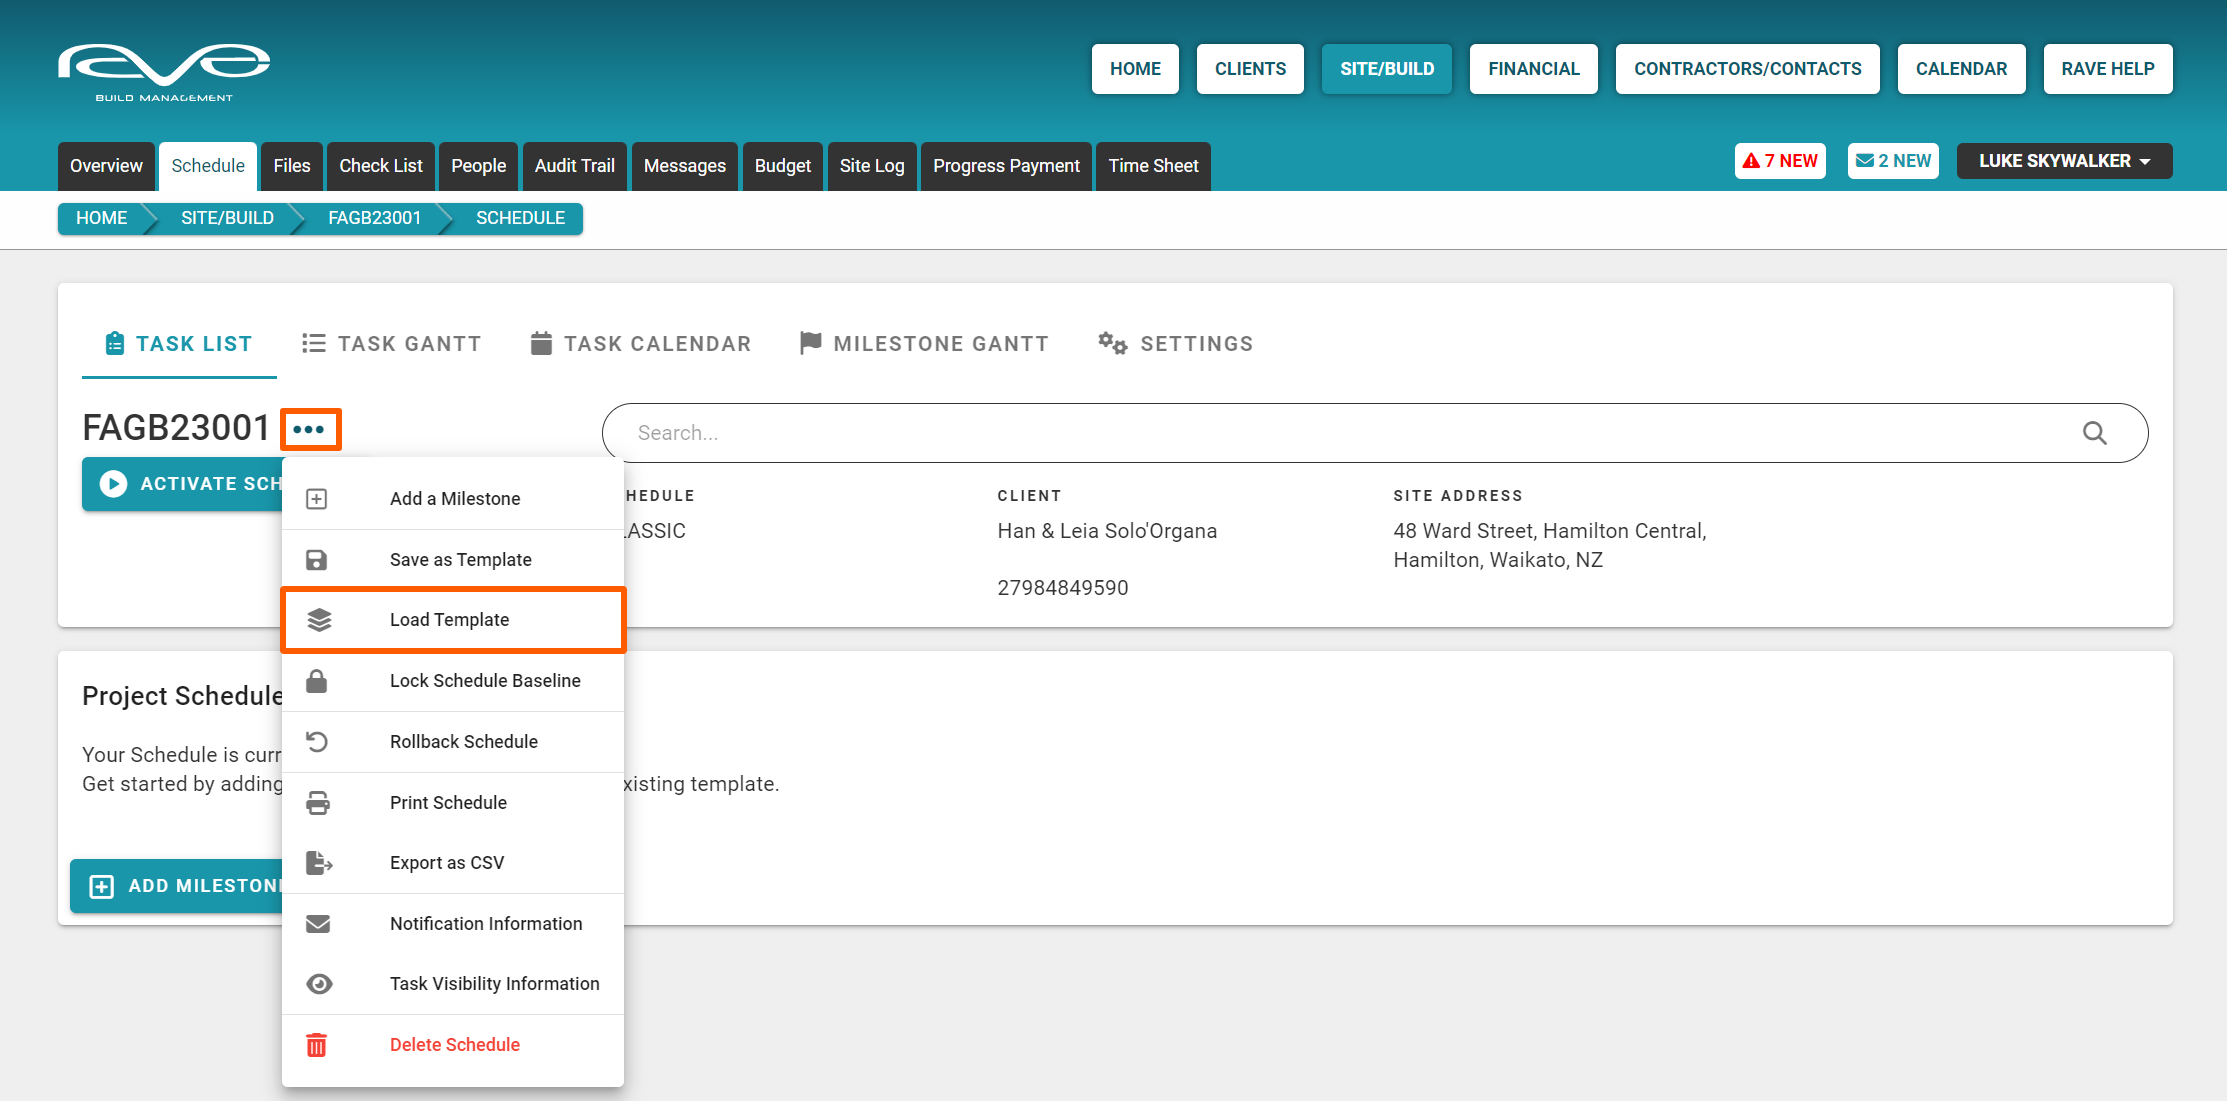
Task: Click the Lock Schedule Baseline padlock icon
Action: [x=316, y=681]
